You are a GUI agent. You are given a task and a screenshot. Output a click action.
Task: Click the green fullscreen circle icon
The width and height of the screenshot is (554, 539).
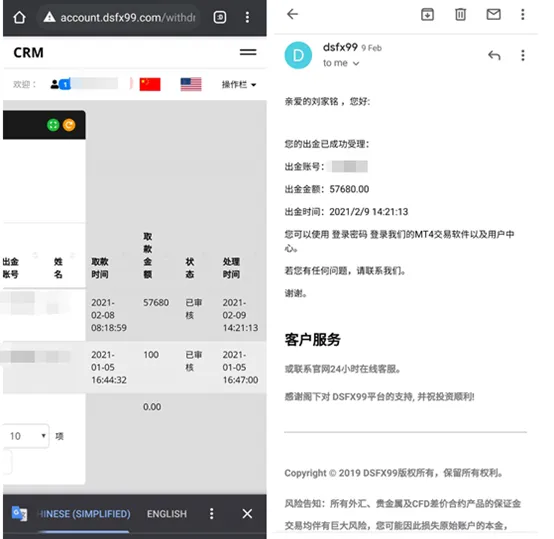point(53,125)
